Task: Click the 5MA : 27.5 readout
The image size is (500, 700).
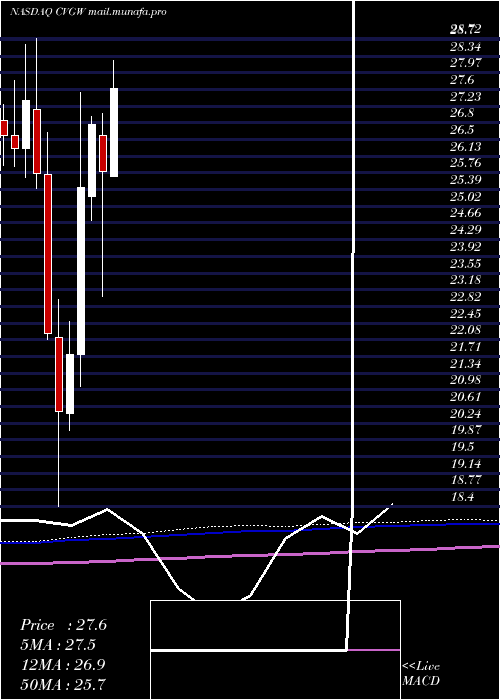Action: click(x=59, y=645)
